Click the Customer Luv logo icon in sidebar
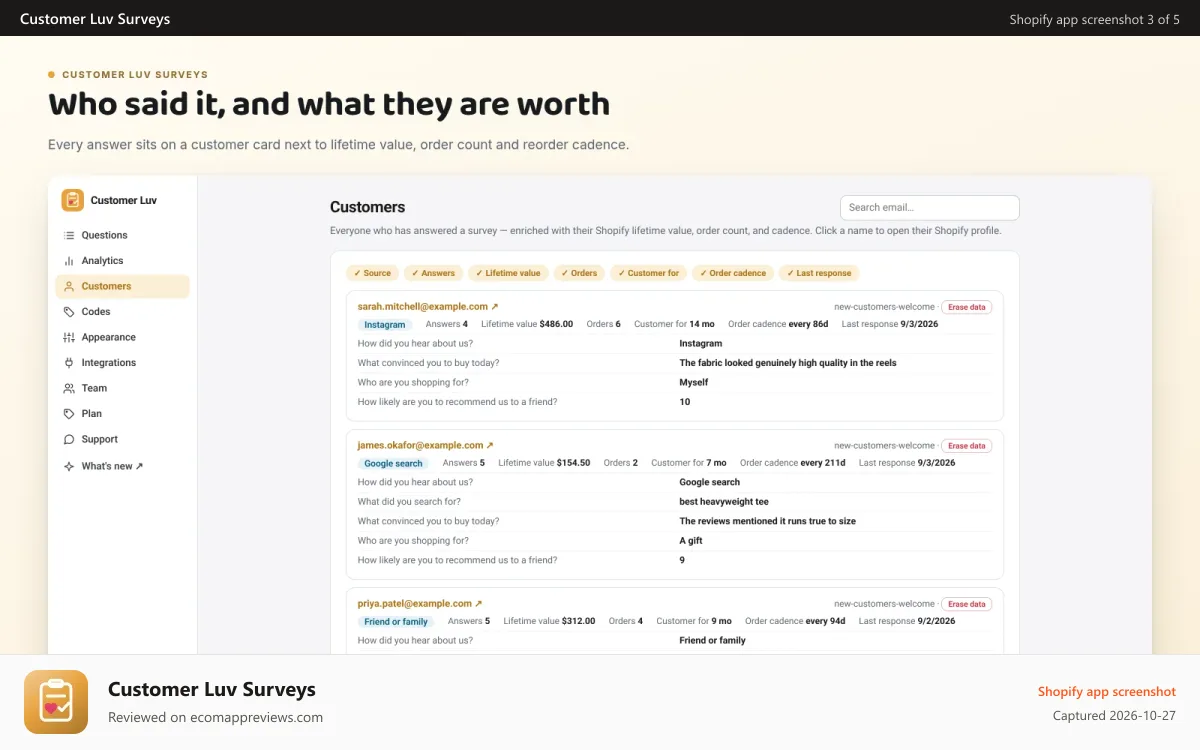Image resolution: width=1200 pixels, height=750 pixels. pyautogui.click(x=72, y=200)
